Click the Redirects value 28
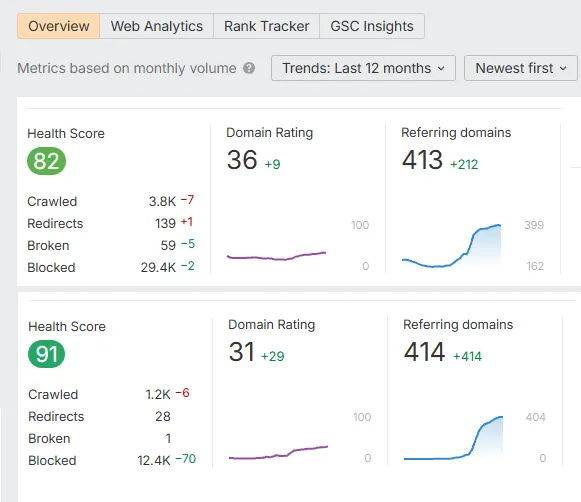The width and height of the screenshot is (581, 502). click(x=163, y=416)
